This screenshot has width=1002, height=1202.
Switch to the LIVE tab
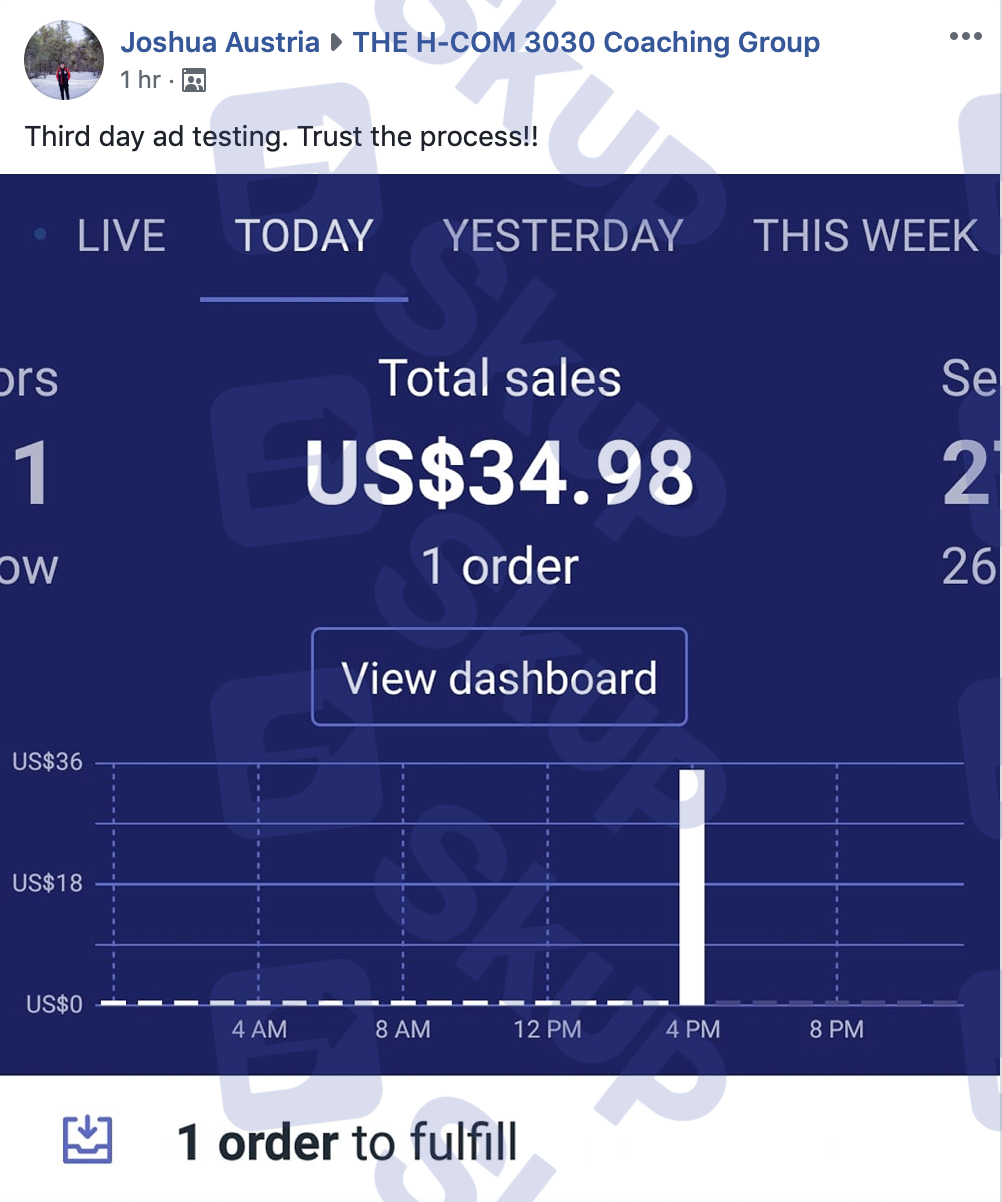[121, 236]
